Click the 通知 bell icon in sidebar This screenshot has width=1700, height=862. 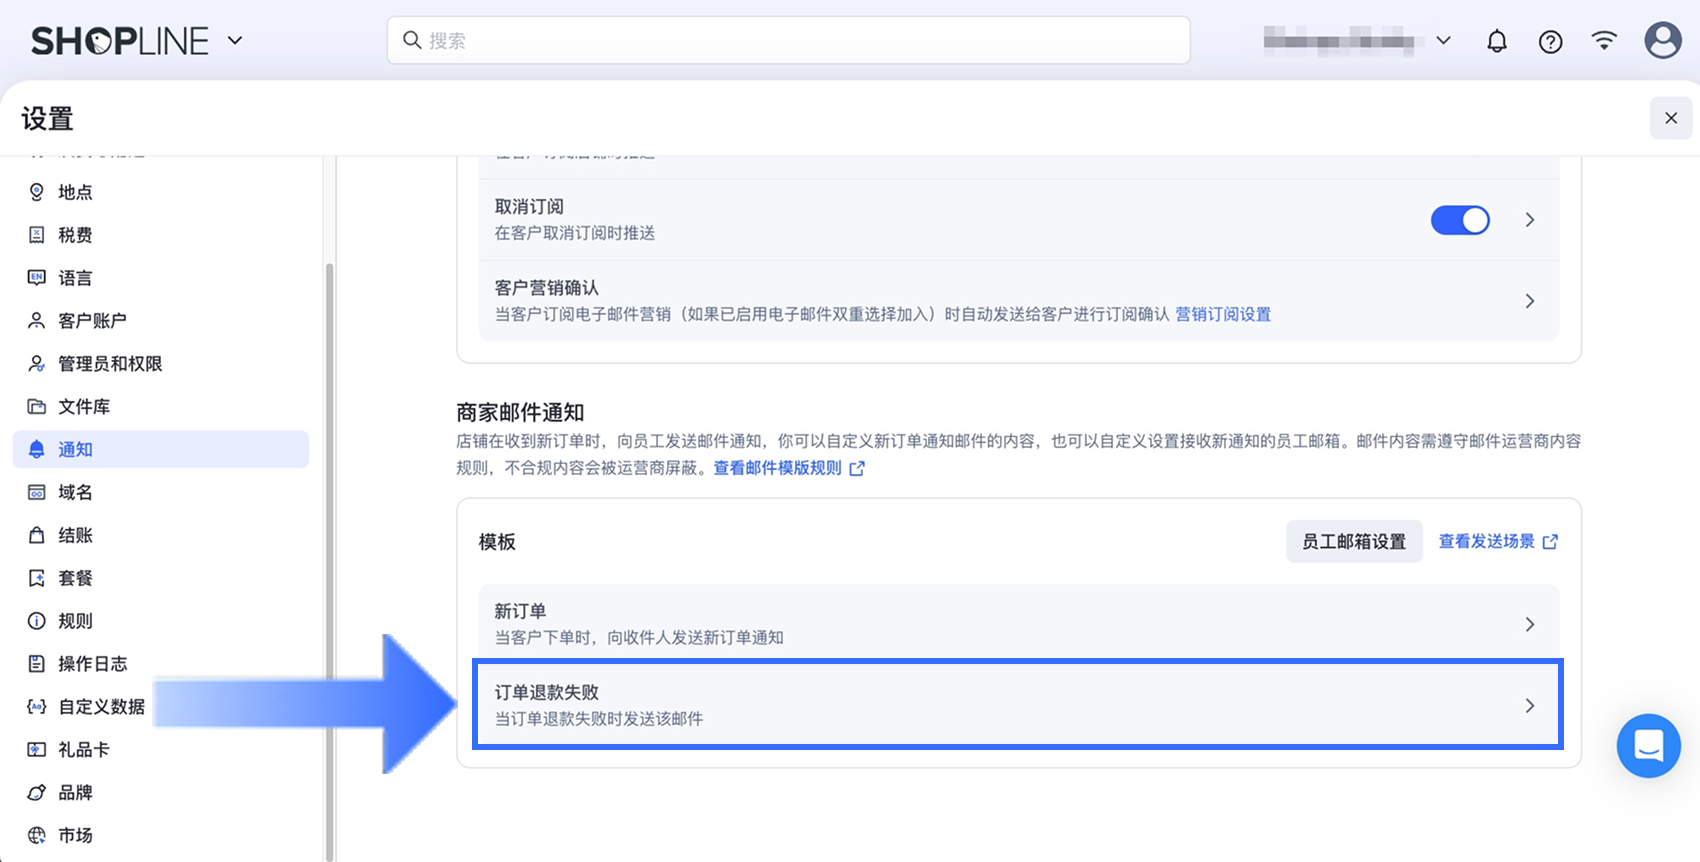tap(37, 449)
